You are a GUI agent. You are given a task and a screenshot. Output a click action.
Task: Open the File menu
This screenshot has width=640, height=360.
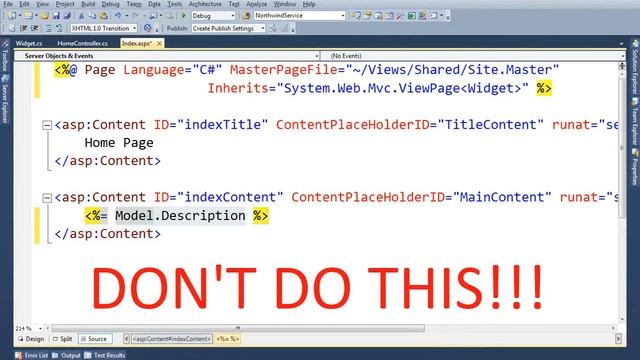(x=8, y=4)
